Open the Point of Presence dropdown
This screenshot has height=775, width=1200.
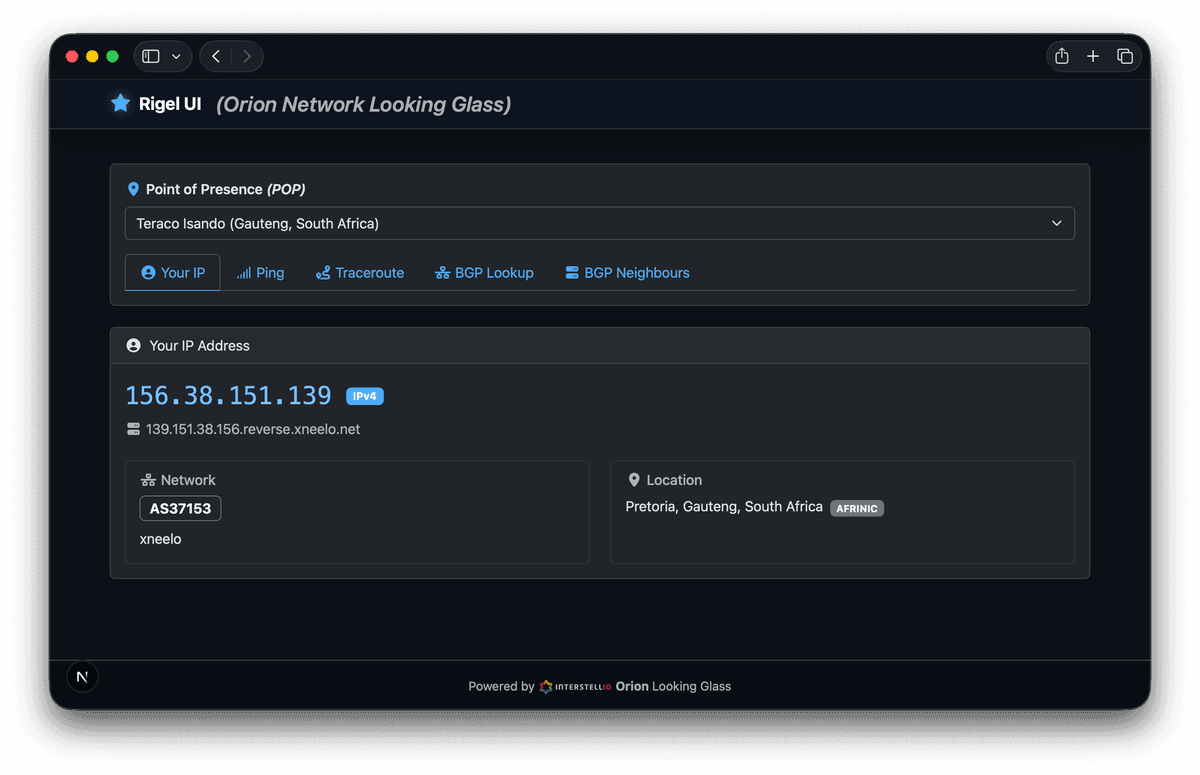599,224
